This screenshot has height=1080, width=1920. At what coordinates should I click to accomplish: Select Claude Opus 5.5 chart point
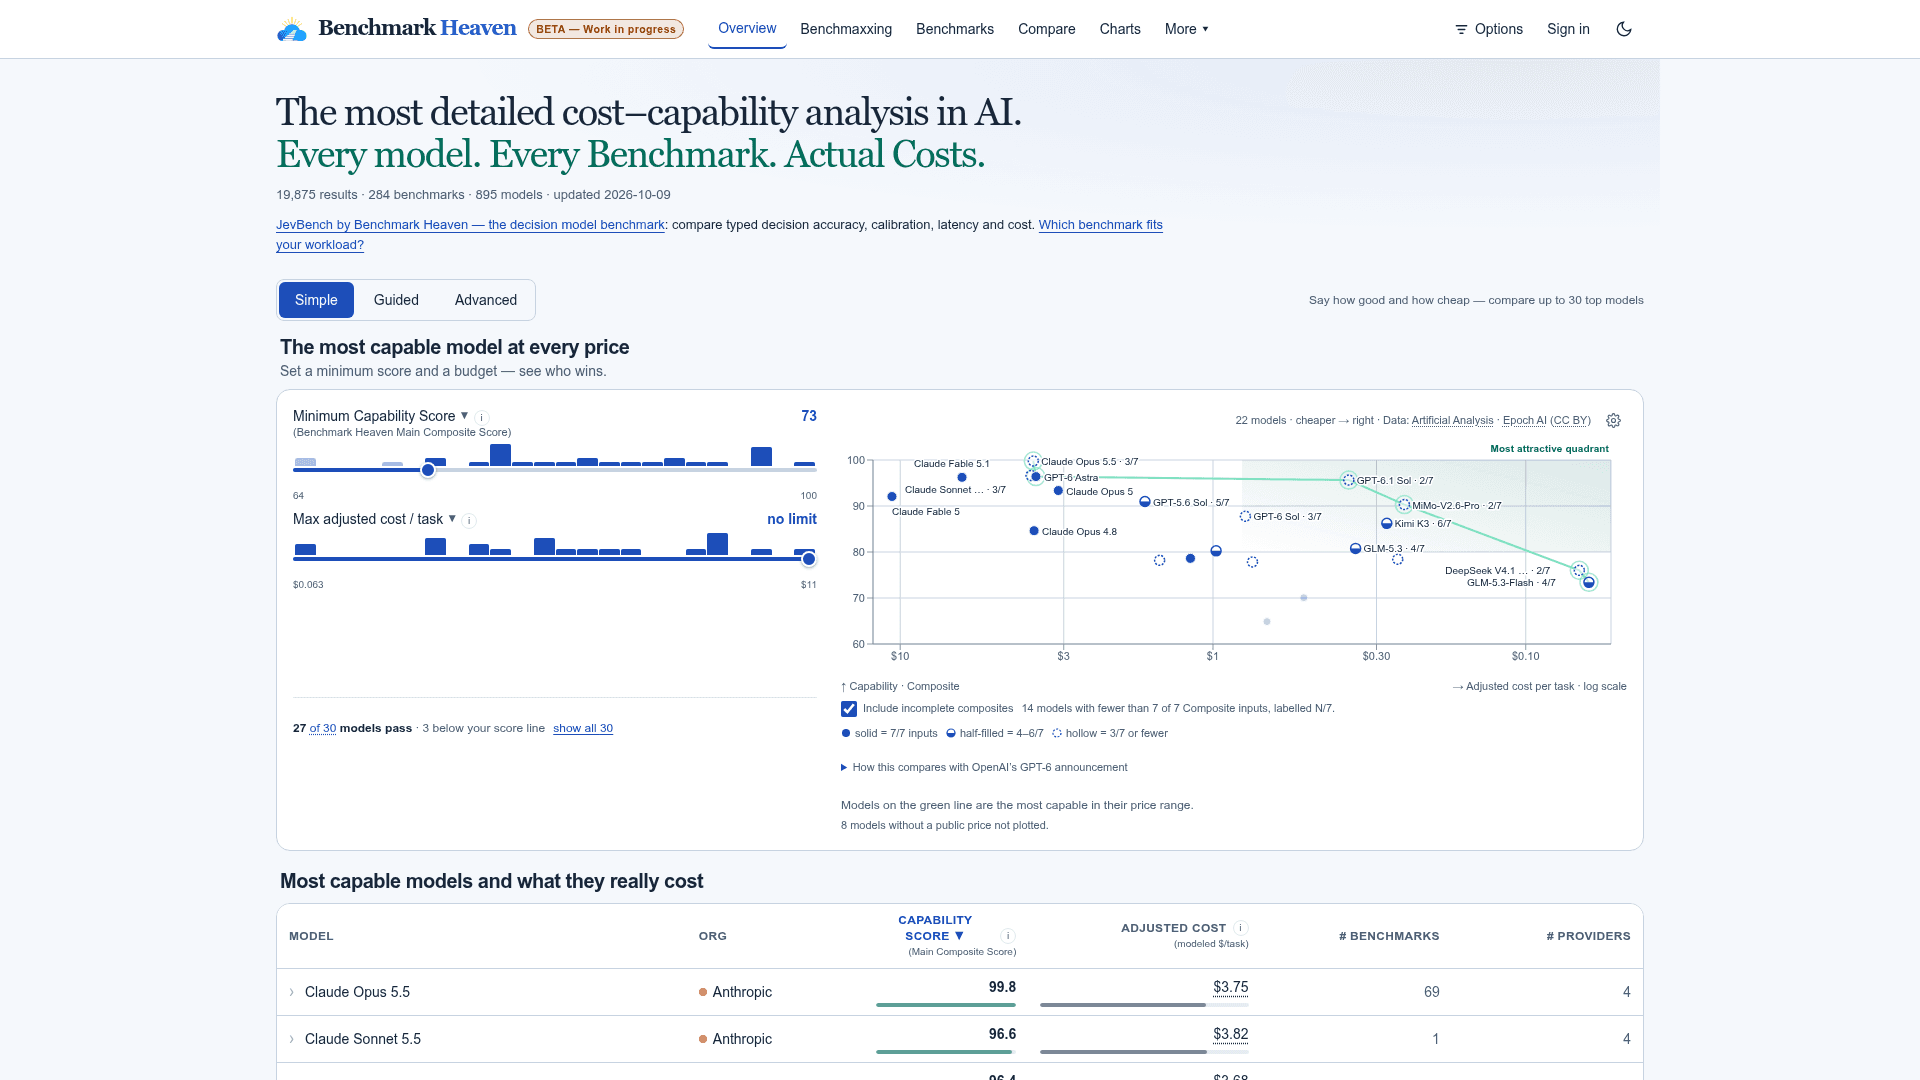coord(1032,461)
